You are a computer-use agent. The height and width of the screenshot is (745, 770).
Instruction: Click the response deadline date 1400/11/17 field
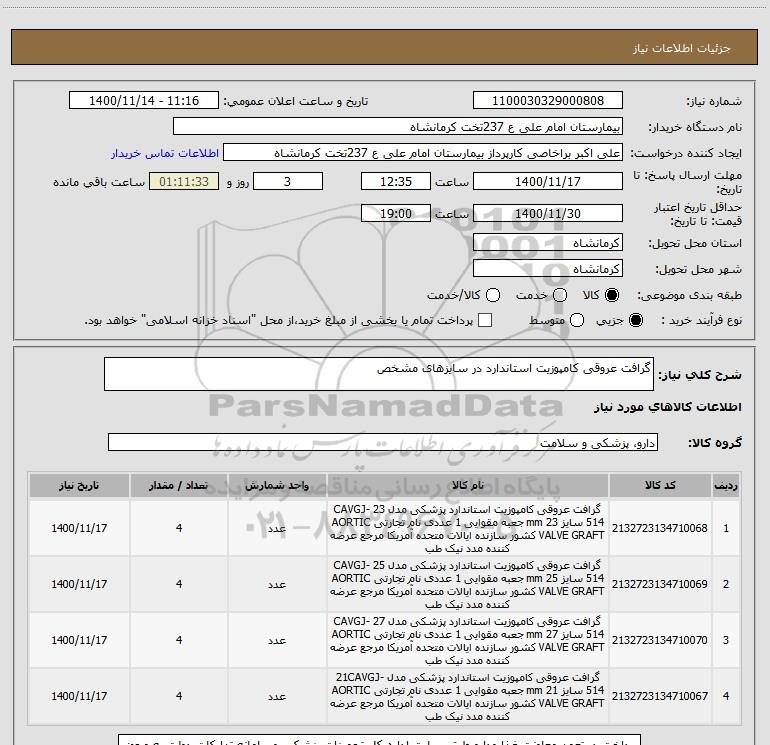point(548,181)
